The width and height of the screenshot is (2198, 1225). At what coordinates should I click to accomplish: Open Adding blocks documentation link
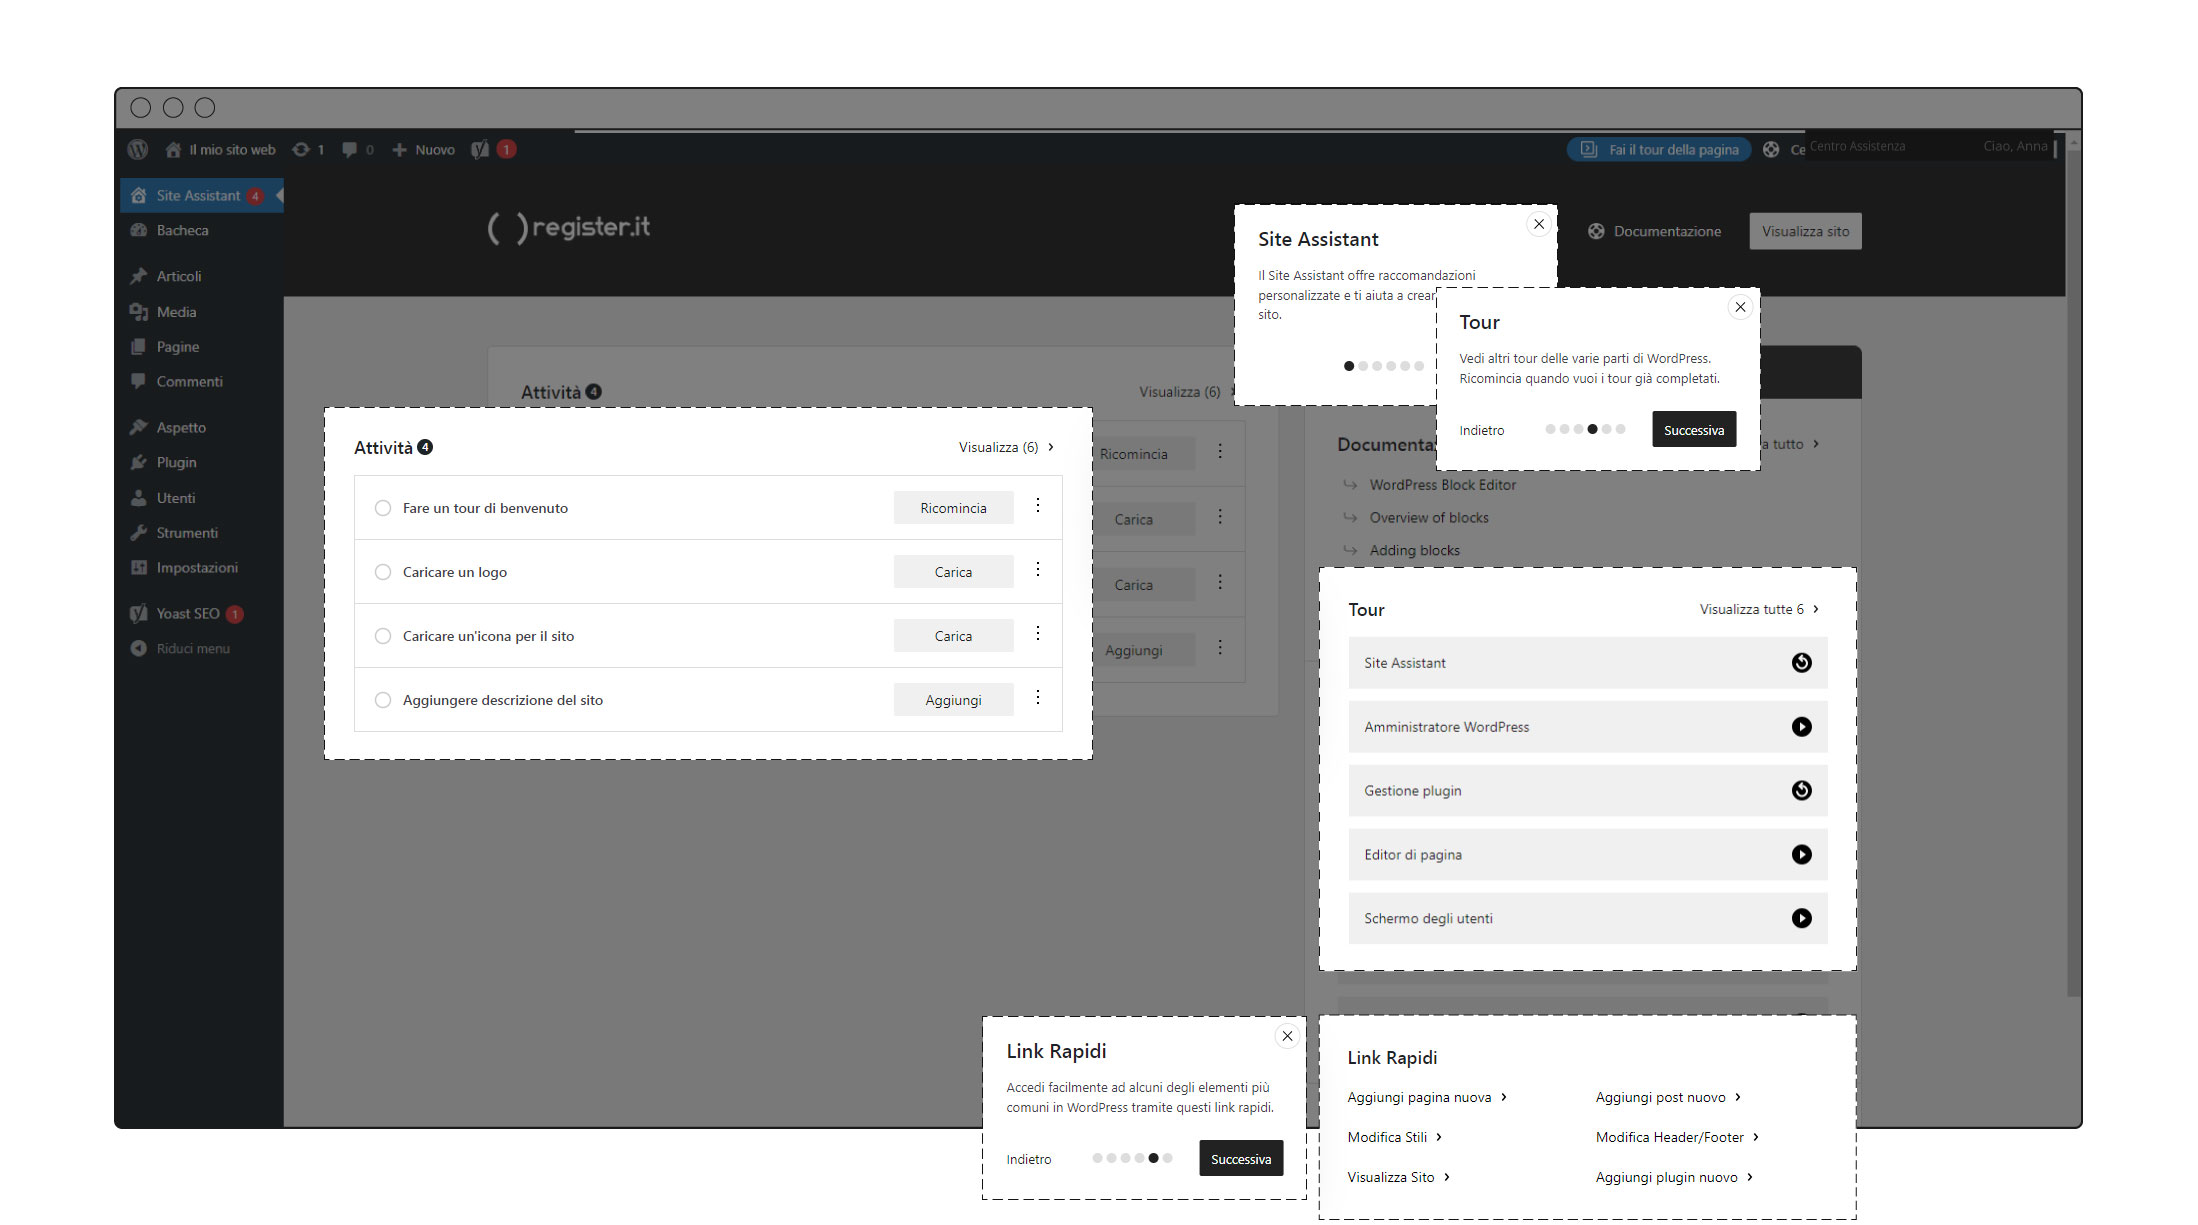pos(1414,551)
